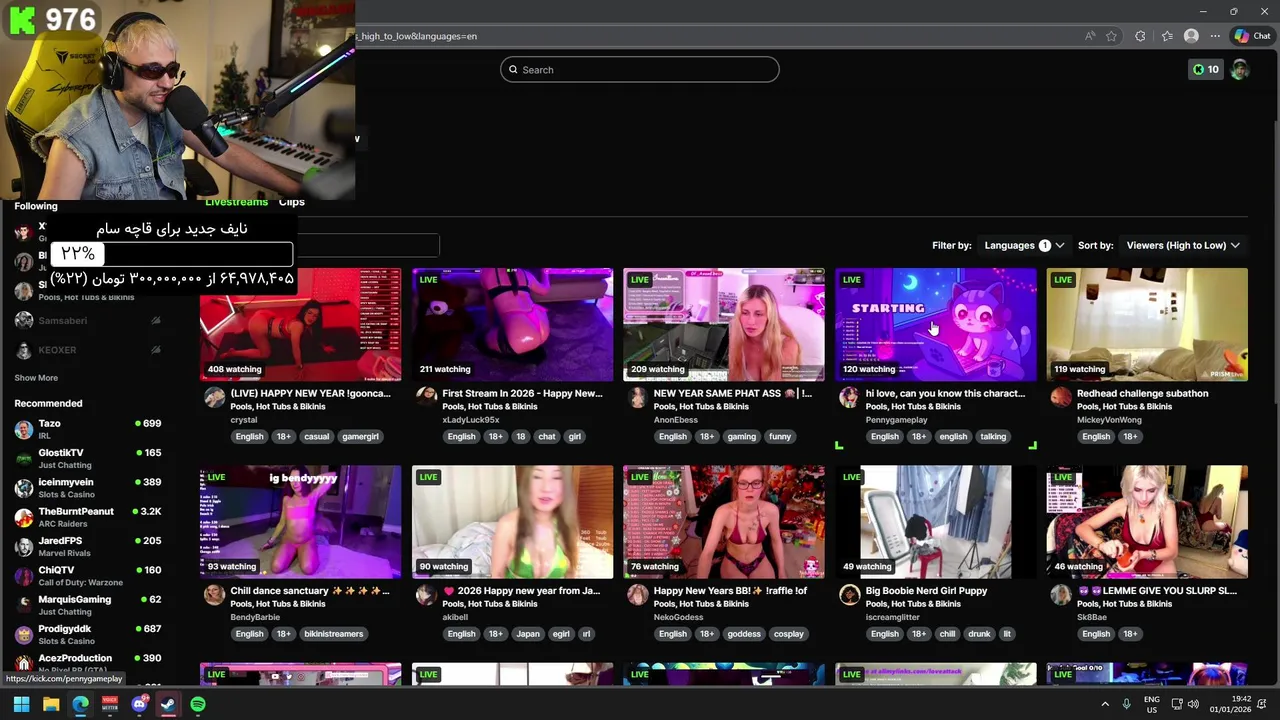Screen dimensions: 1280x720
Task: Select the 'drunk' tag
Action: point(979,634)
